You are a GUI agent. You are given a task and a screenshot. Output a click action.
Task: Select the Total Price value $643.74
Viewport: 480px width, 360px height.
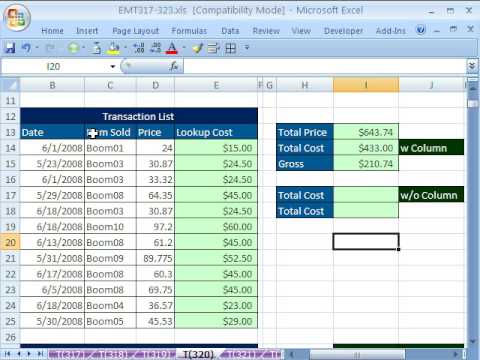tap(366, 132)
